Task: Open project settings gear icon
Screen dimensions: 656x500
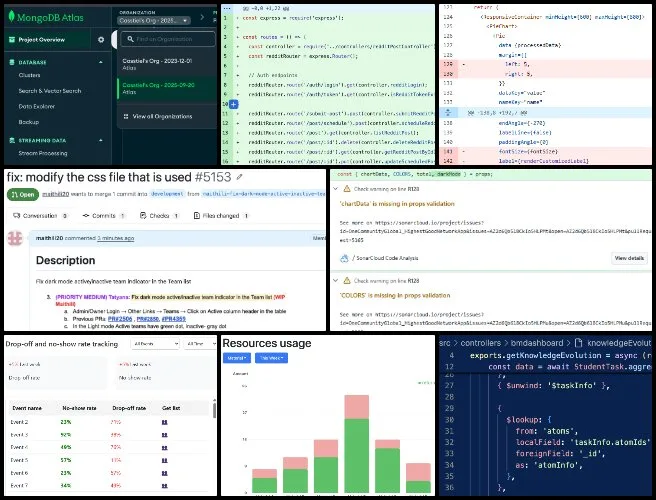Action: (x=100, y=39)
